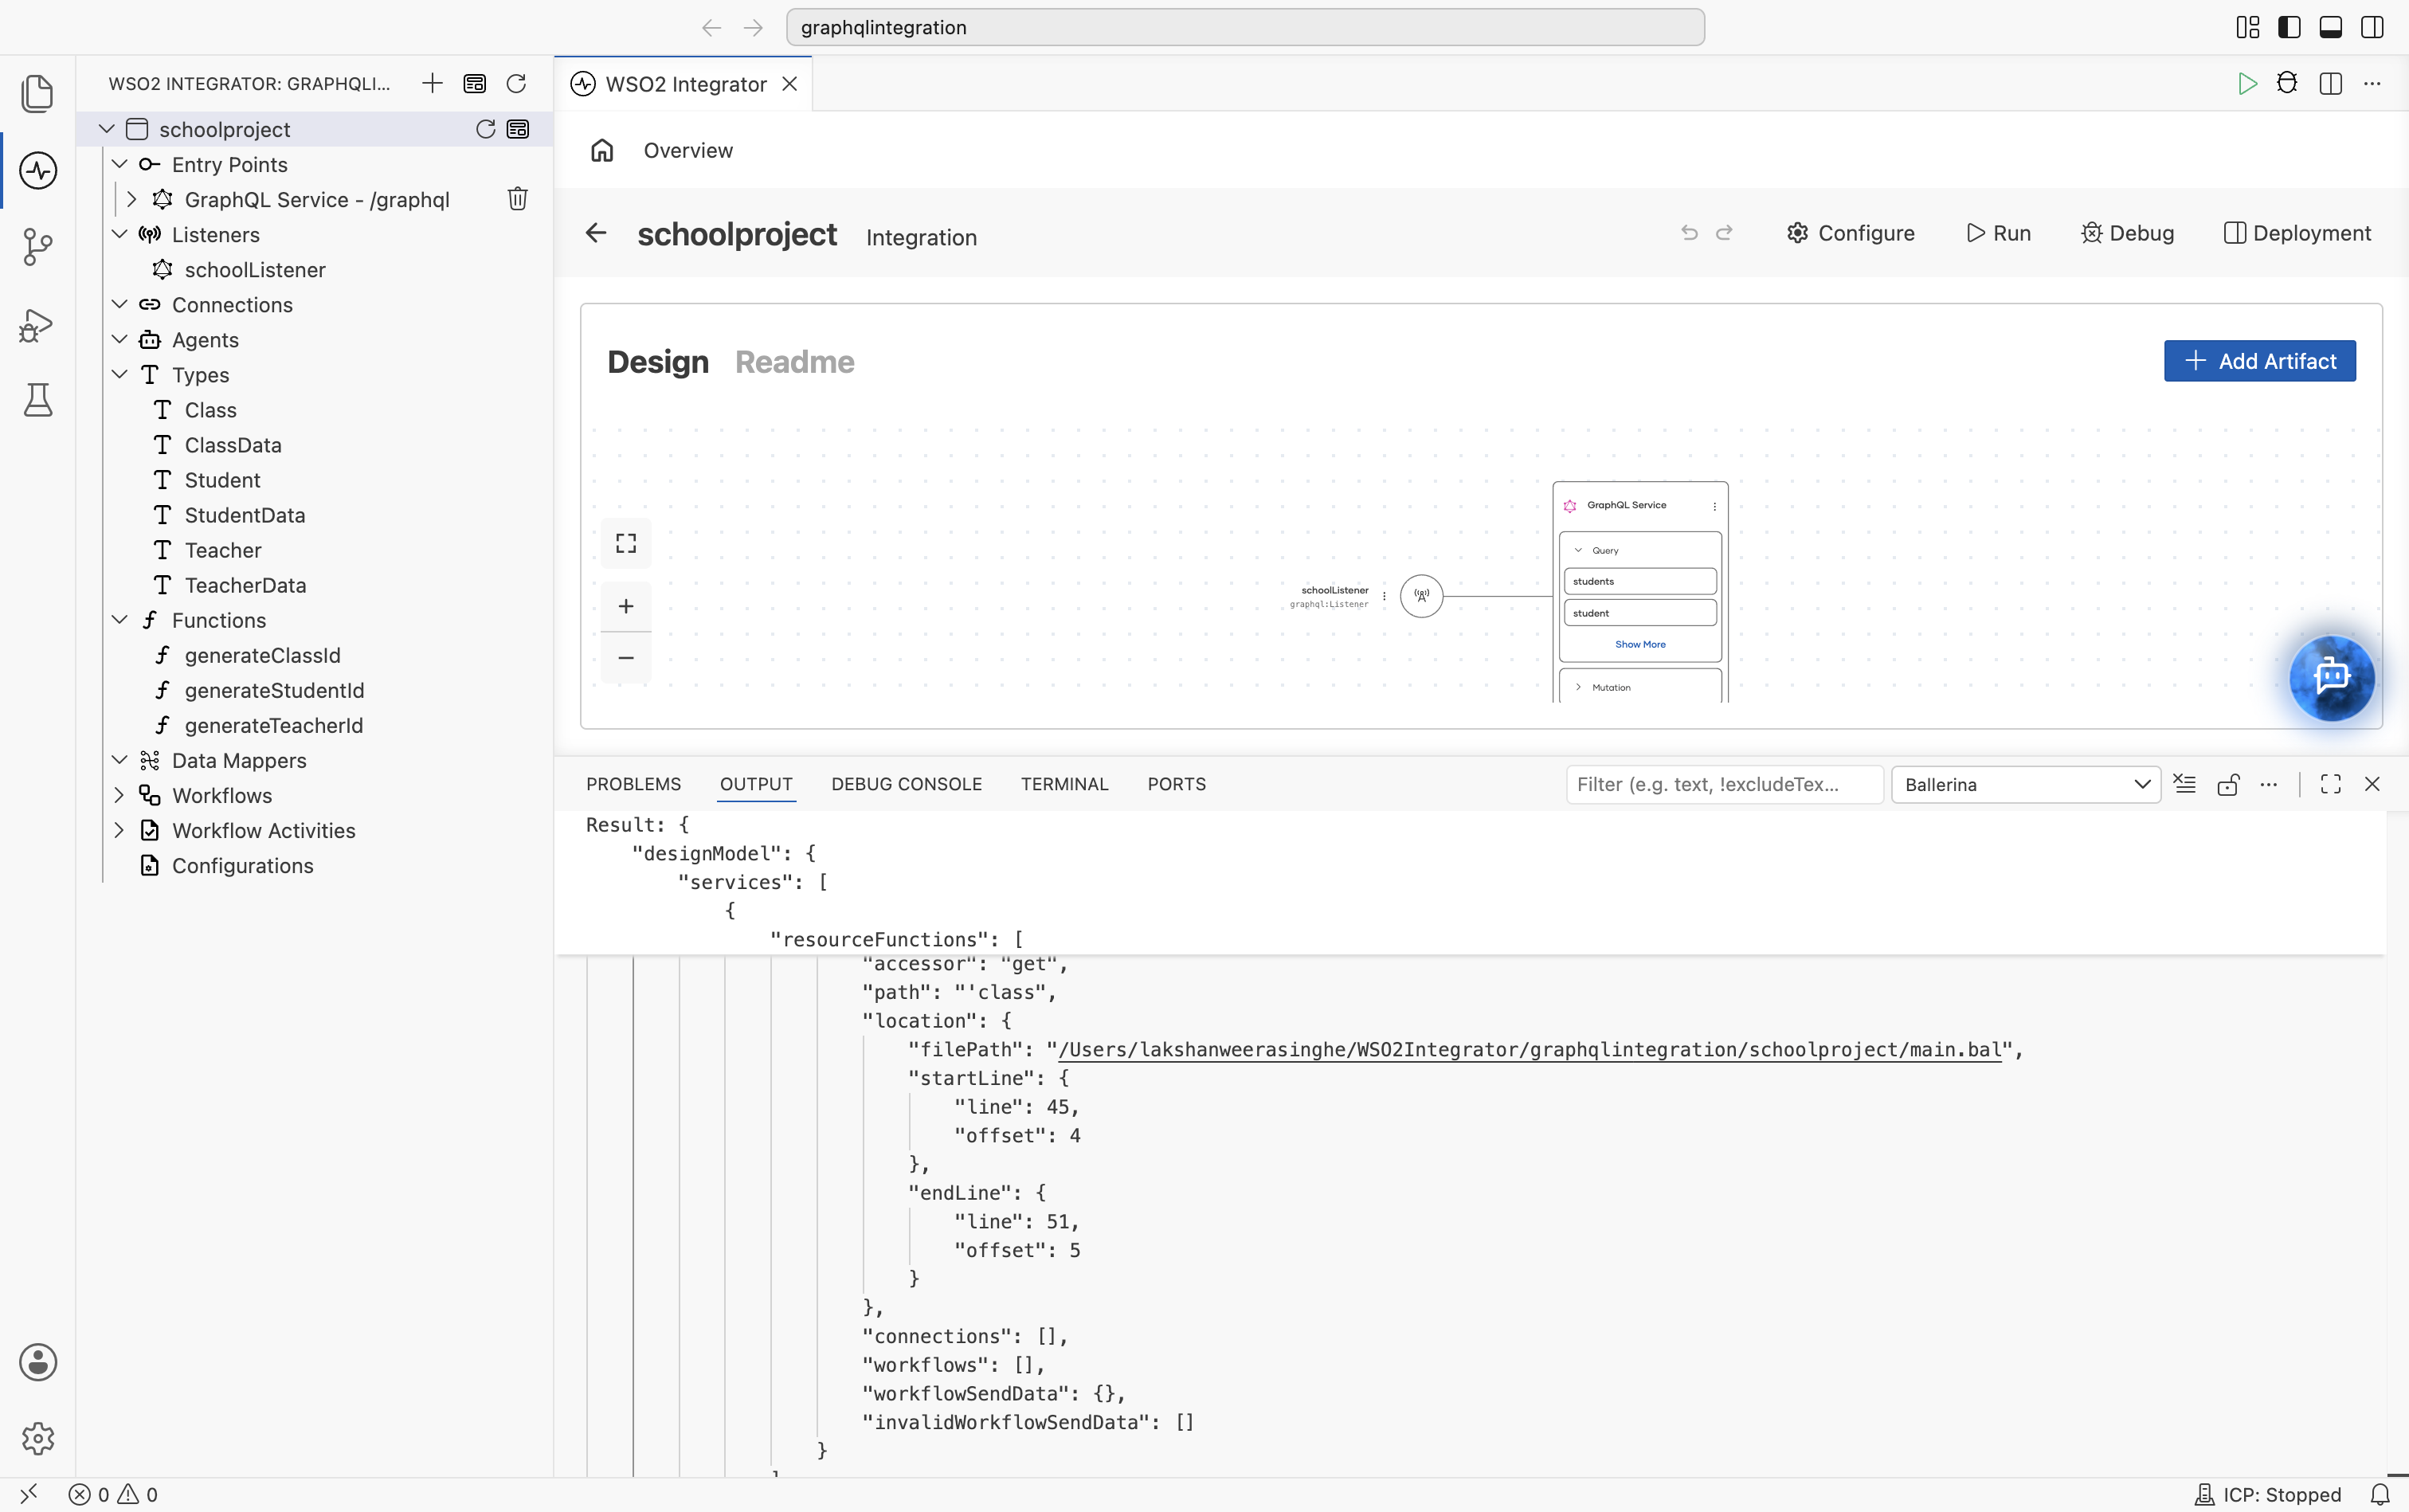Open the Accounts icon in activity bar
The image size is (2409, 1512).
coord(38,1362)
